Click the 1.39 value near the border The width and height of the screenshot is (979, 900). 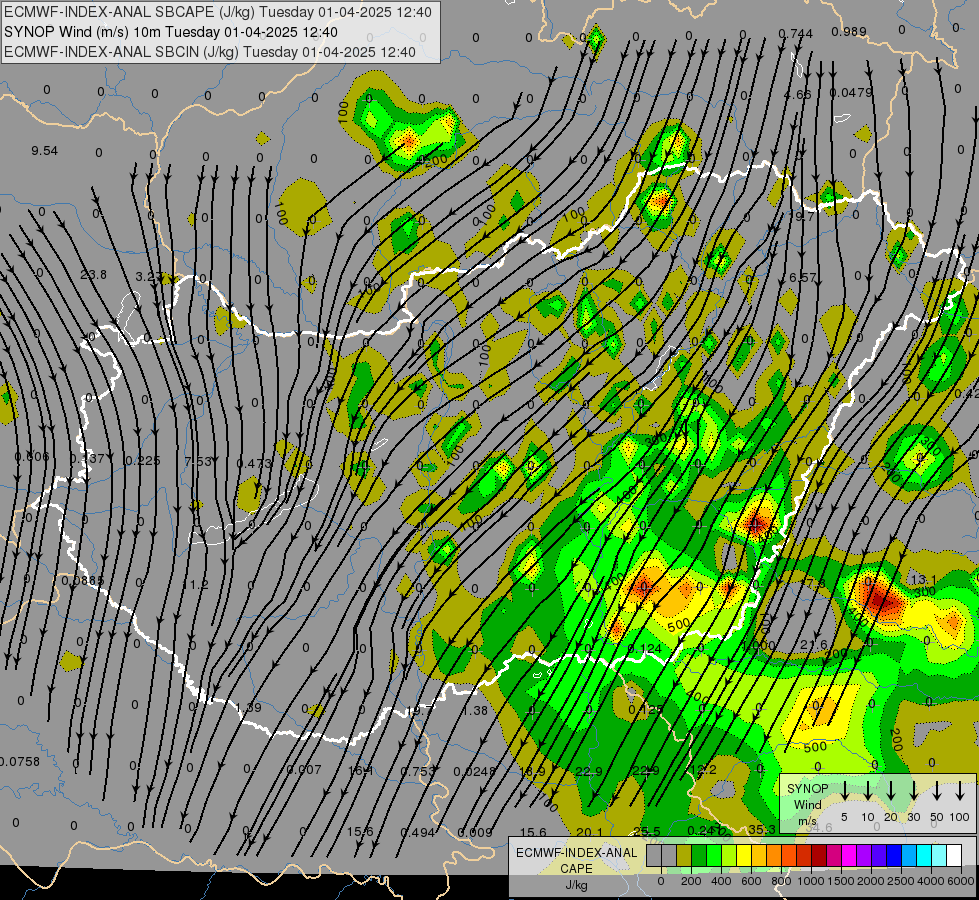(x=248, y=707)
